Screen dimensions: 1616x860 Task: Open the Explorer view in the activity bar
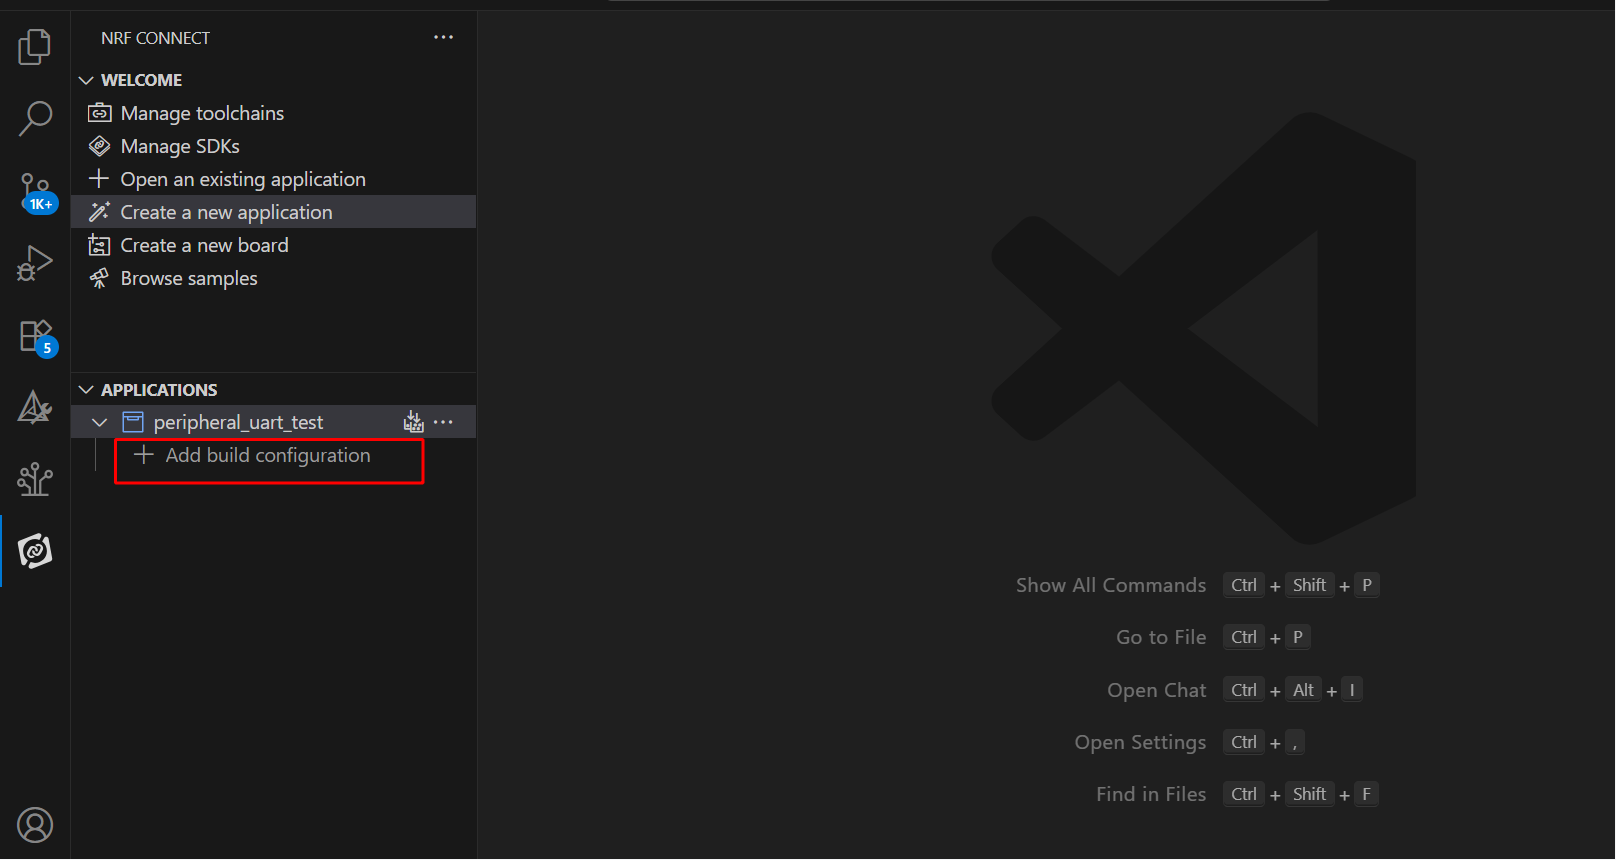click(35, 47)
